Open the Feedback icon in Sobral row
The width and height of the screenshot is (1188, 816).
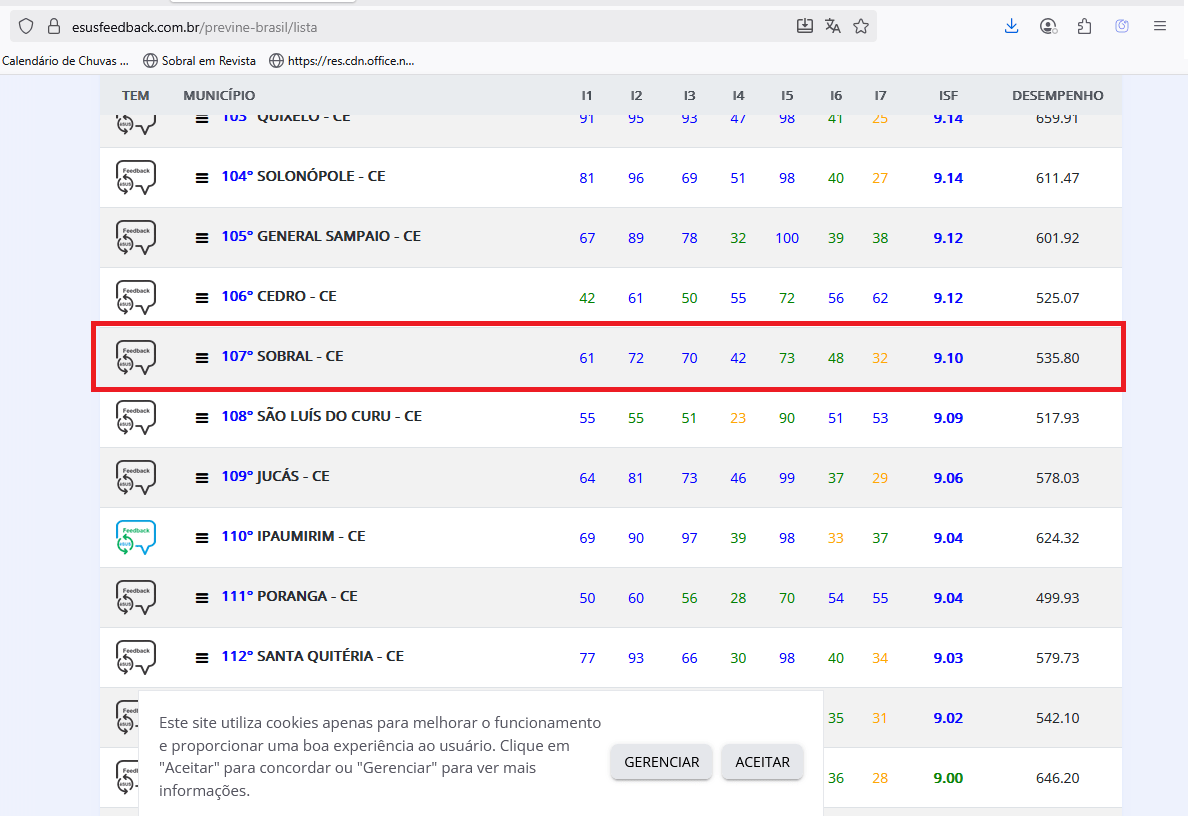pyautogui.click(x=135, y=357)
